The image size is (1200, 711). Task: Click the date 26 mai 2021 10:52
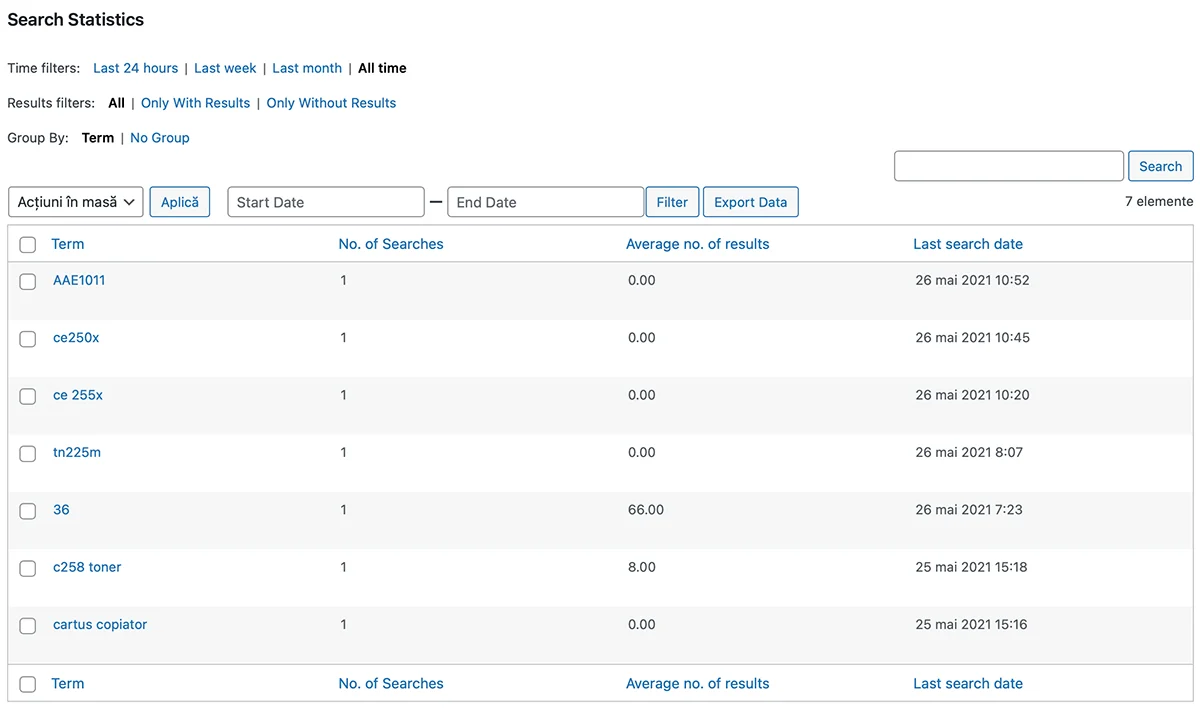pyautogui.click(x=972, y=280)
